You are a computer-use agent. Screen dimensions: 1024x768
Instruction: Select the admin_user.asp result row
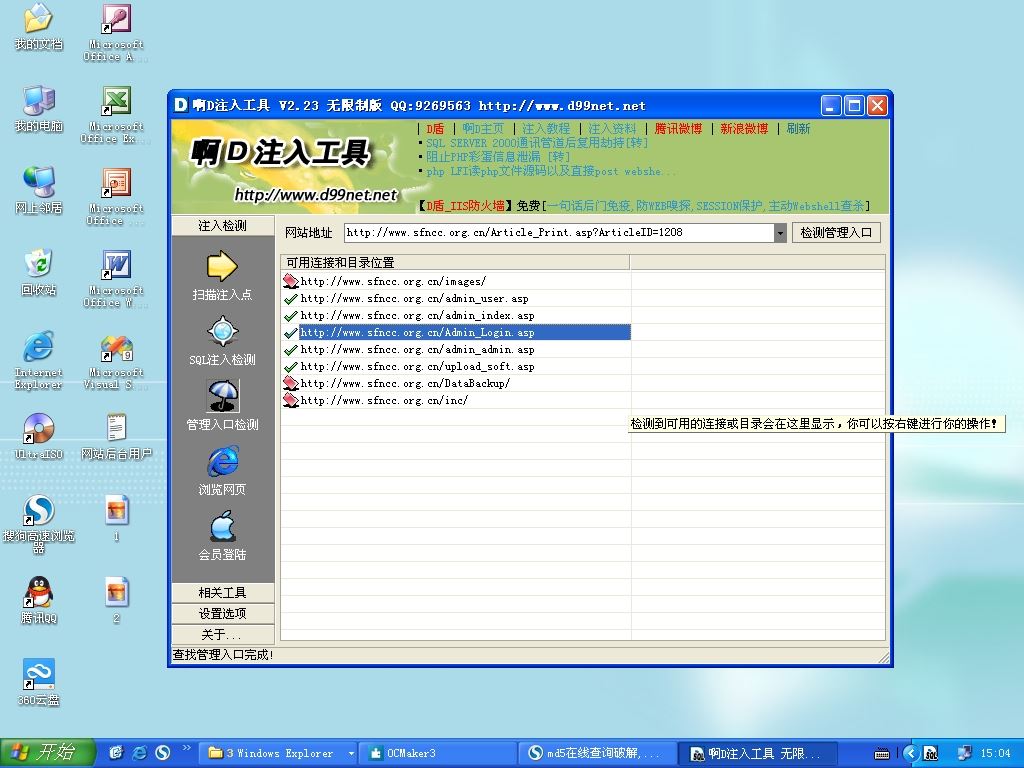tap(456, 298)
